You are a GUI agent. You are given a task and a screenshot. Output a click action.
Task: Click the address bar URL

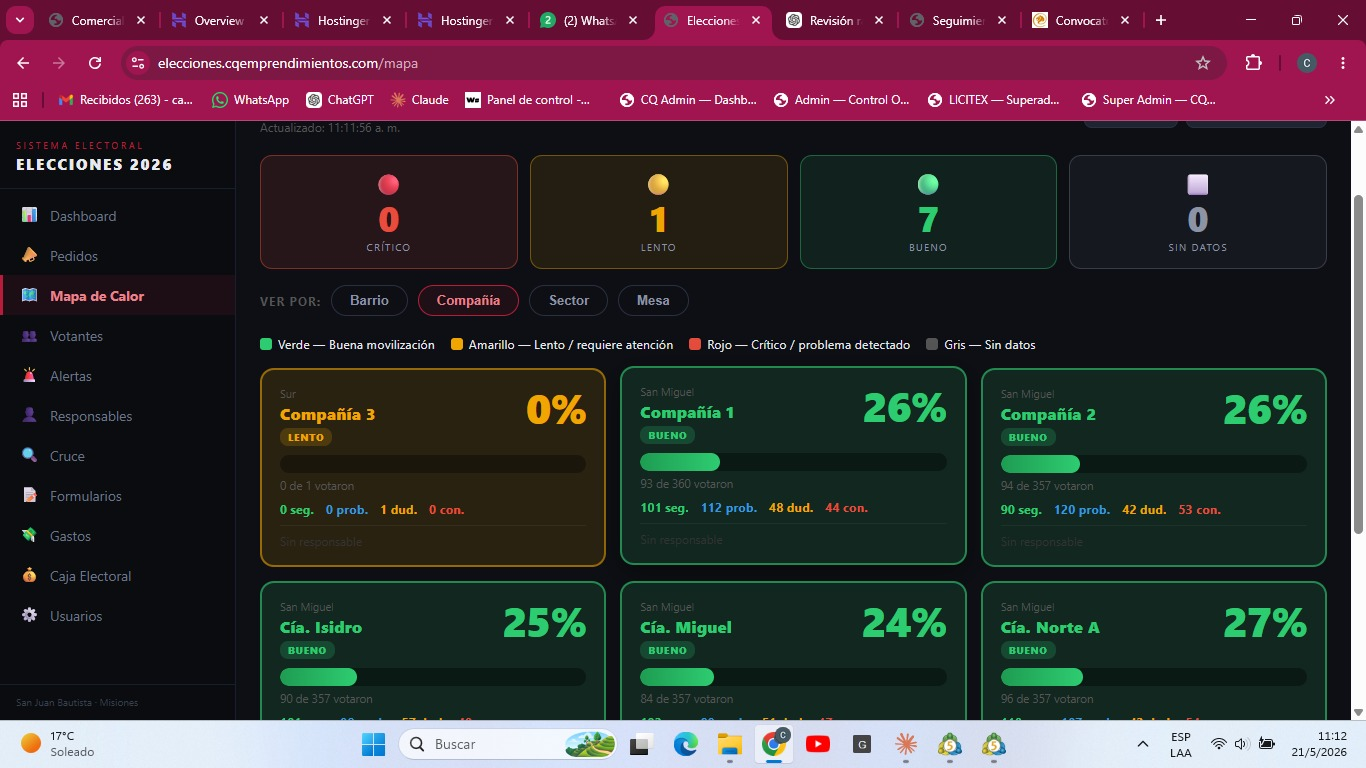(x=288, y=63)
